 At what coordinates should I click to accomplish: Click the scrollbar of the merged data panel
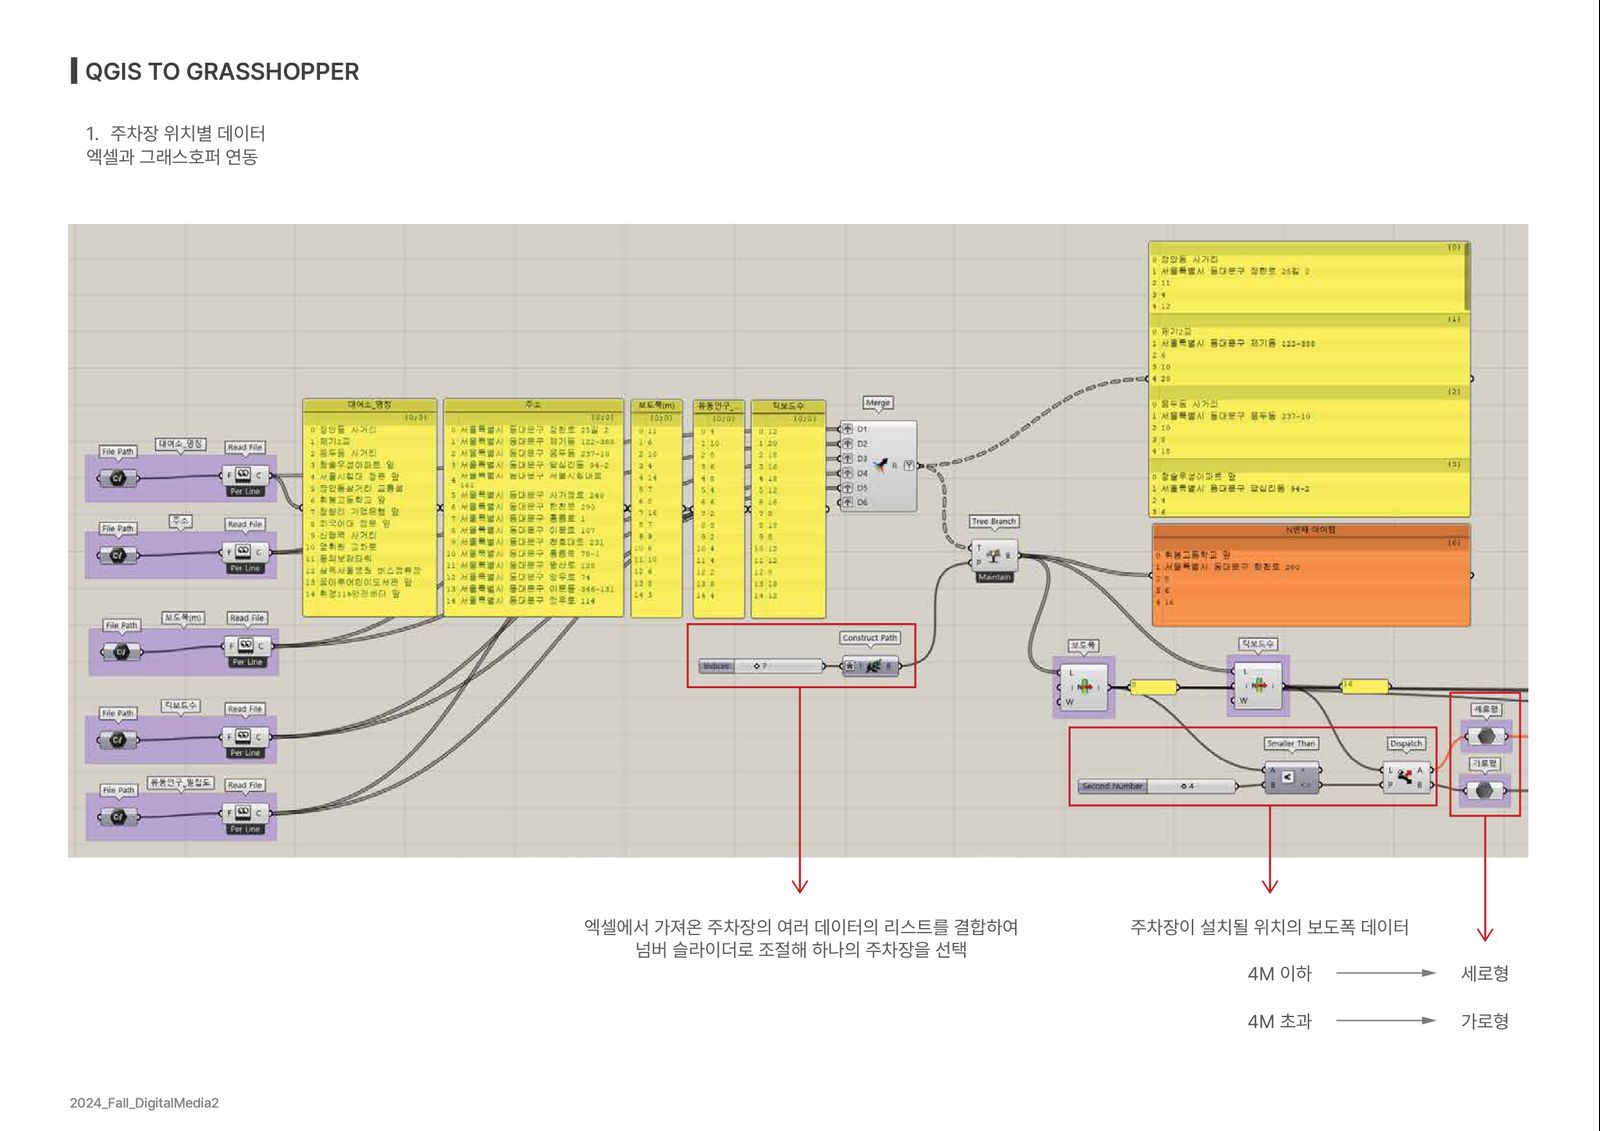click(x=1467, y=276)
